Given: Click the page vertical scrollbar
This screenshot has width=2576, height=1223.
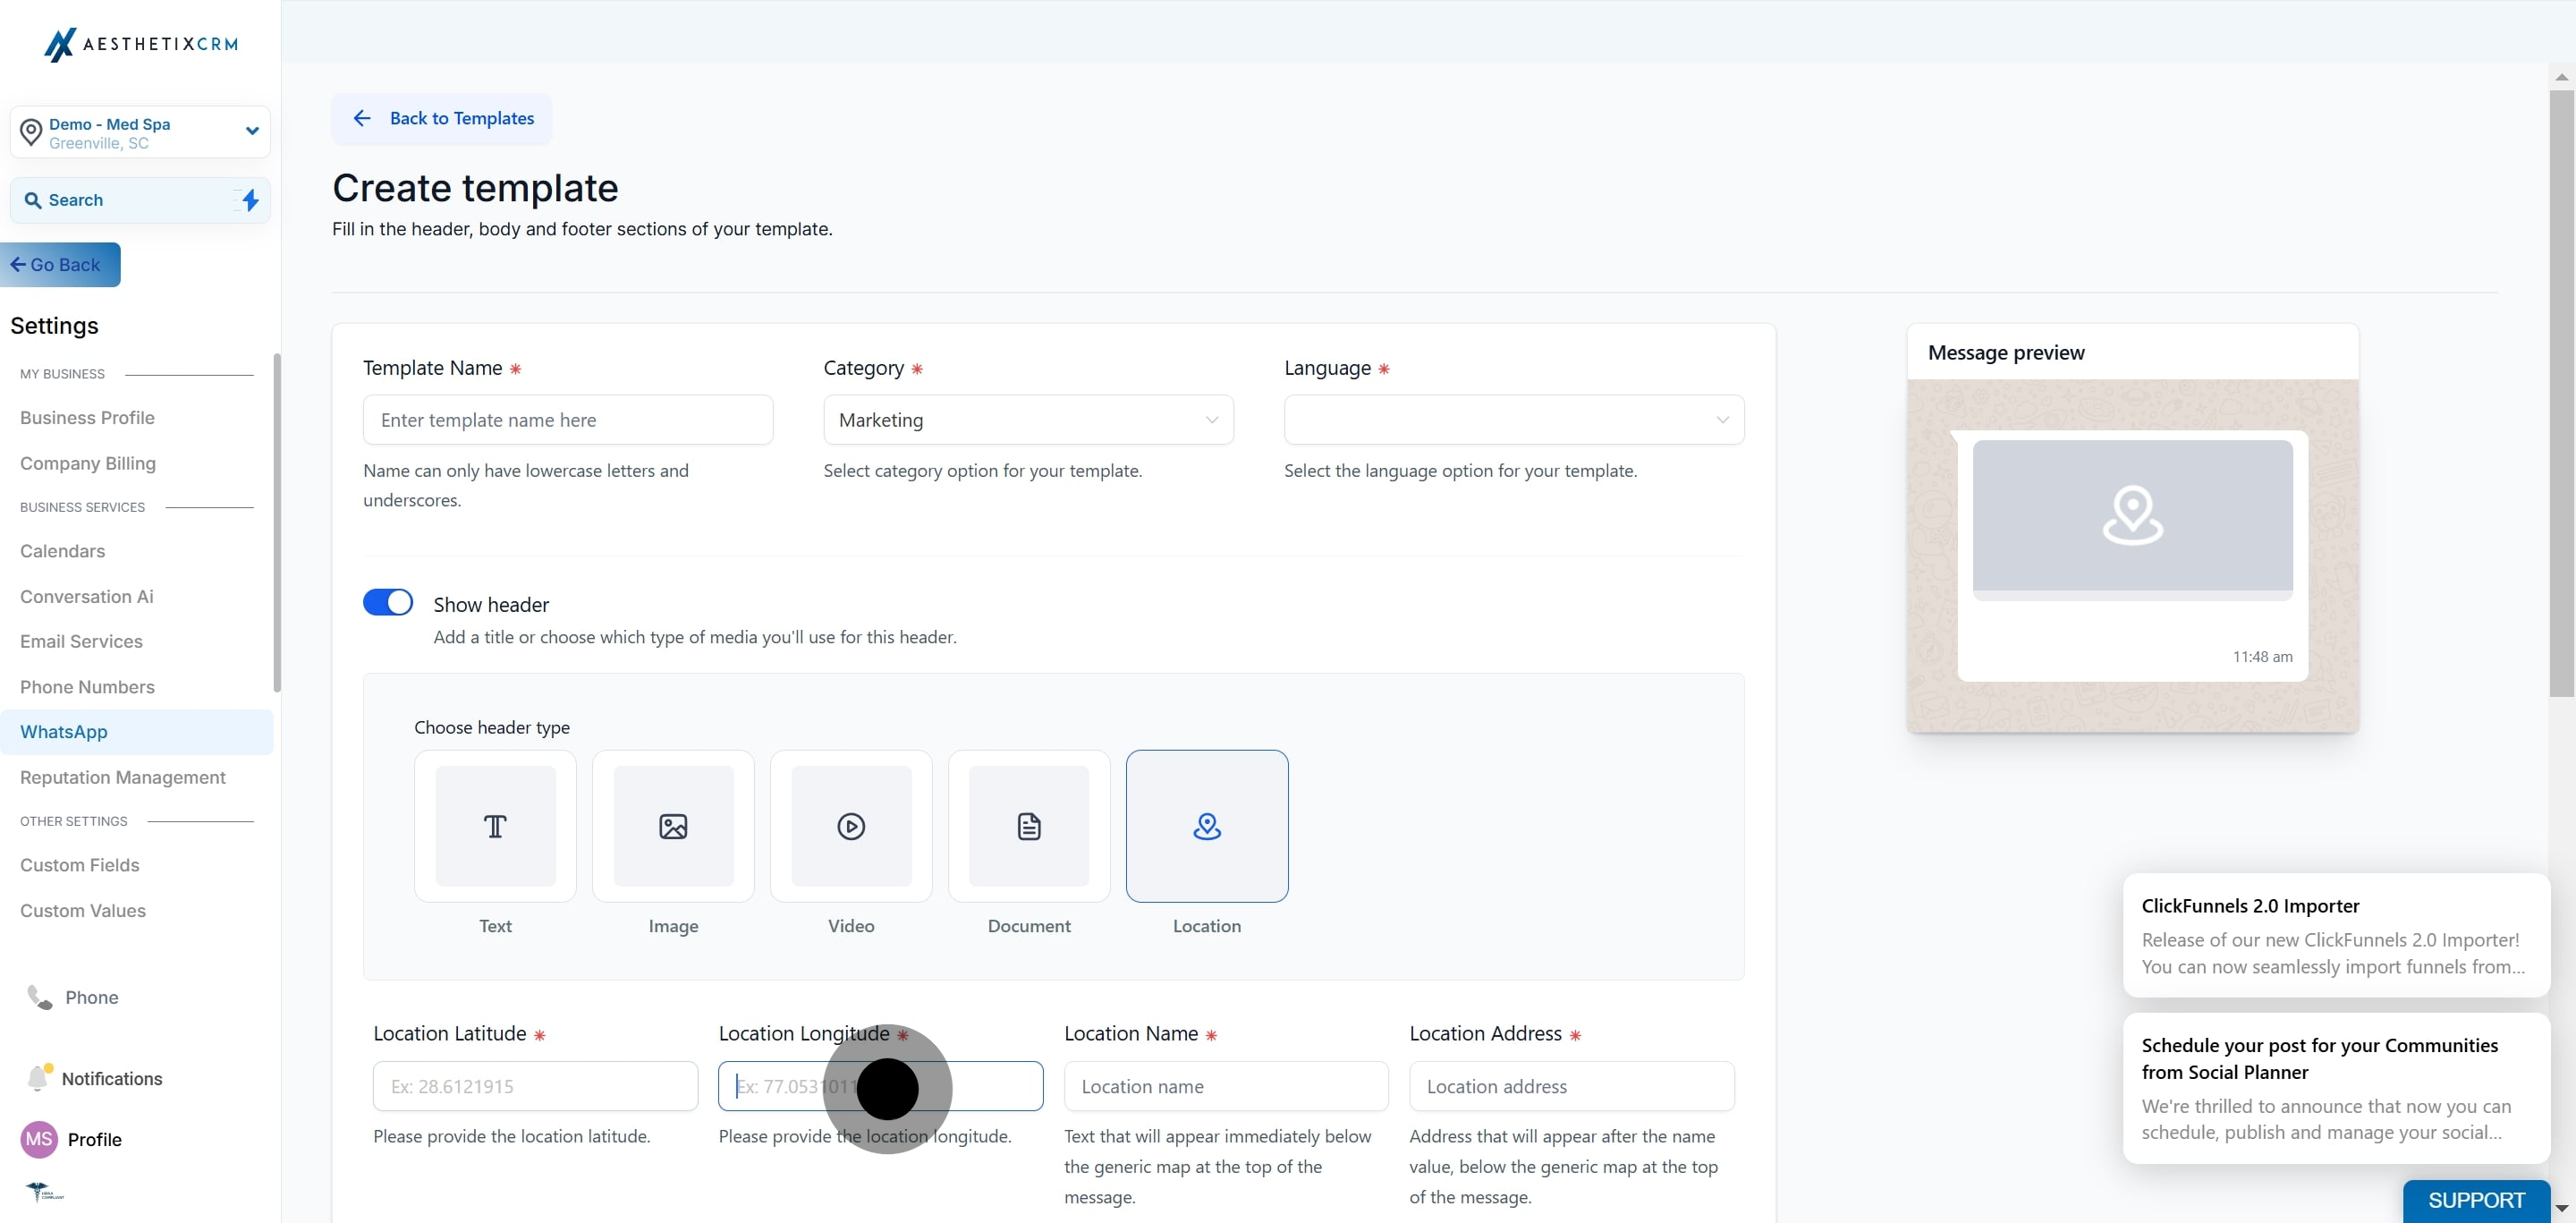Looking at the screenshot, I should click(x=2561, y=400).
